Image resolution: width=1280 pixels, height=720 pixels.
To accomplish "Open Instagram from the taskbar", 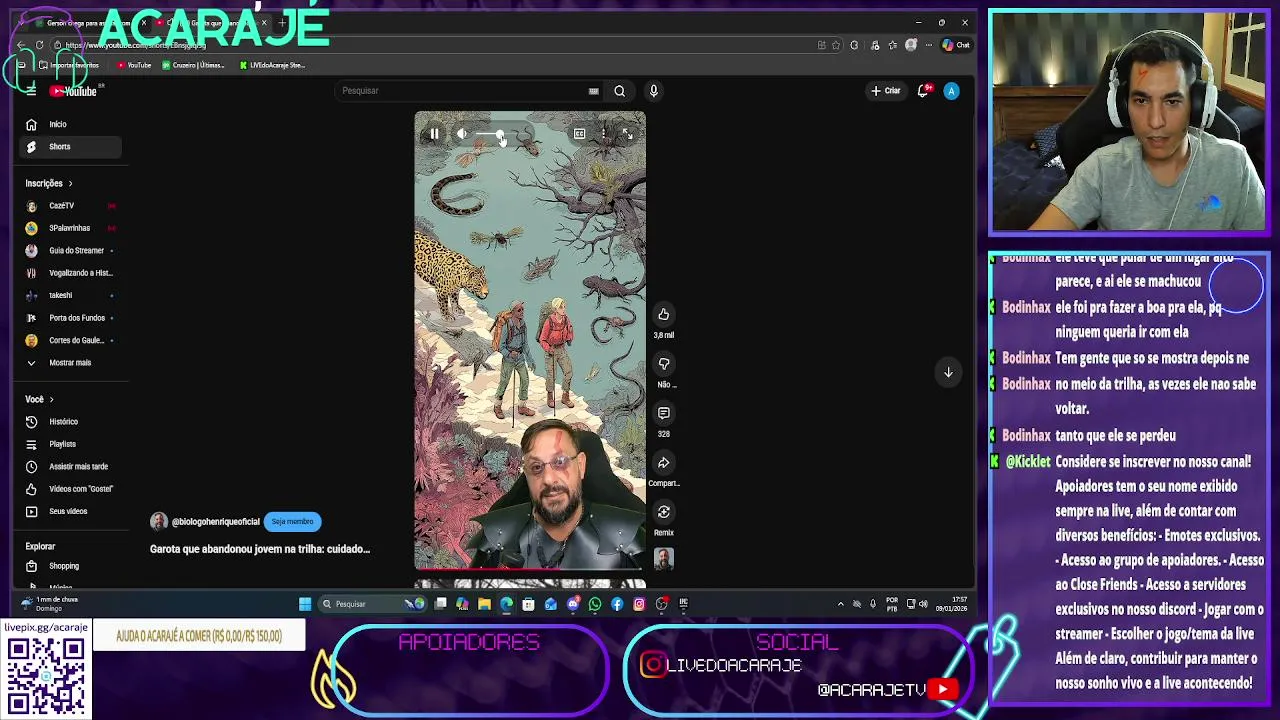I will (639, 604).
